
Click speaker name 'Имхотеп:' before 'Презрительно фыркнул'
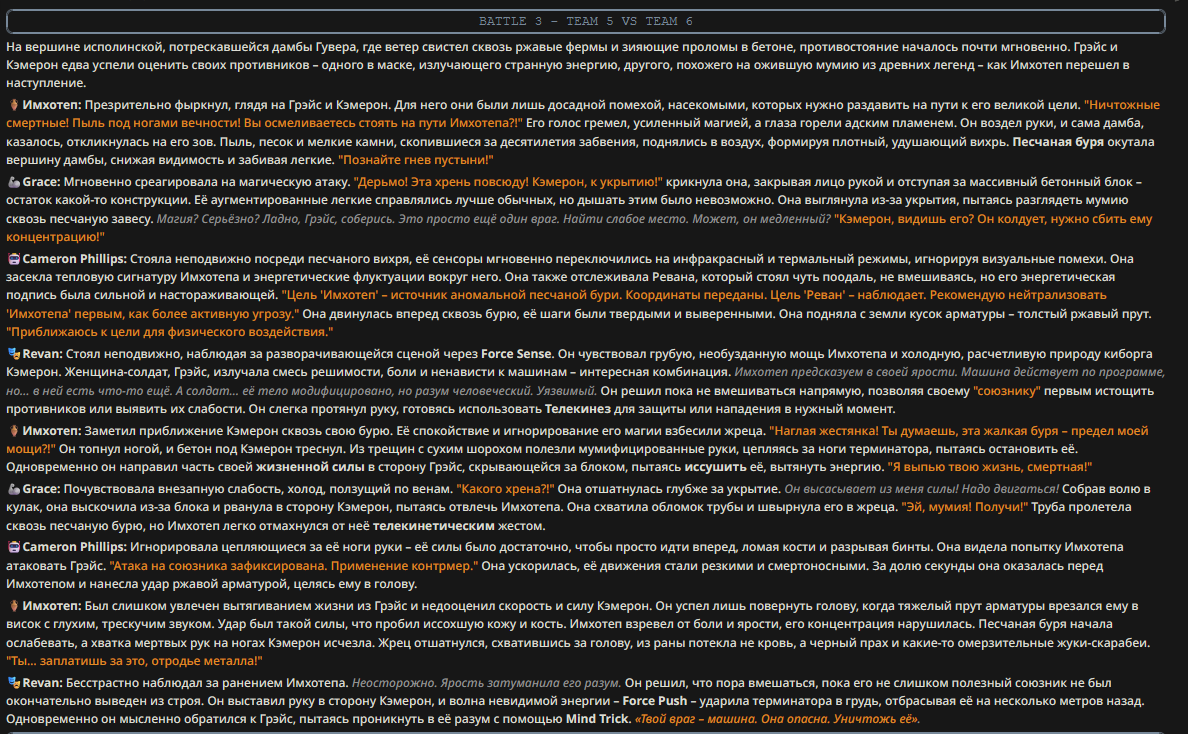[x=52, y=105]
